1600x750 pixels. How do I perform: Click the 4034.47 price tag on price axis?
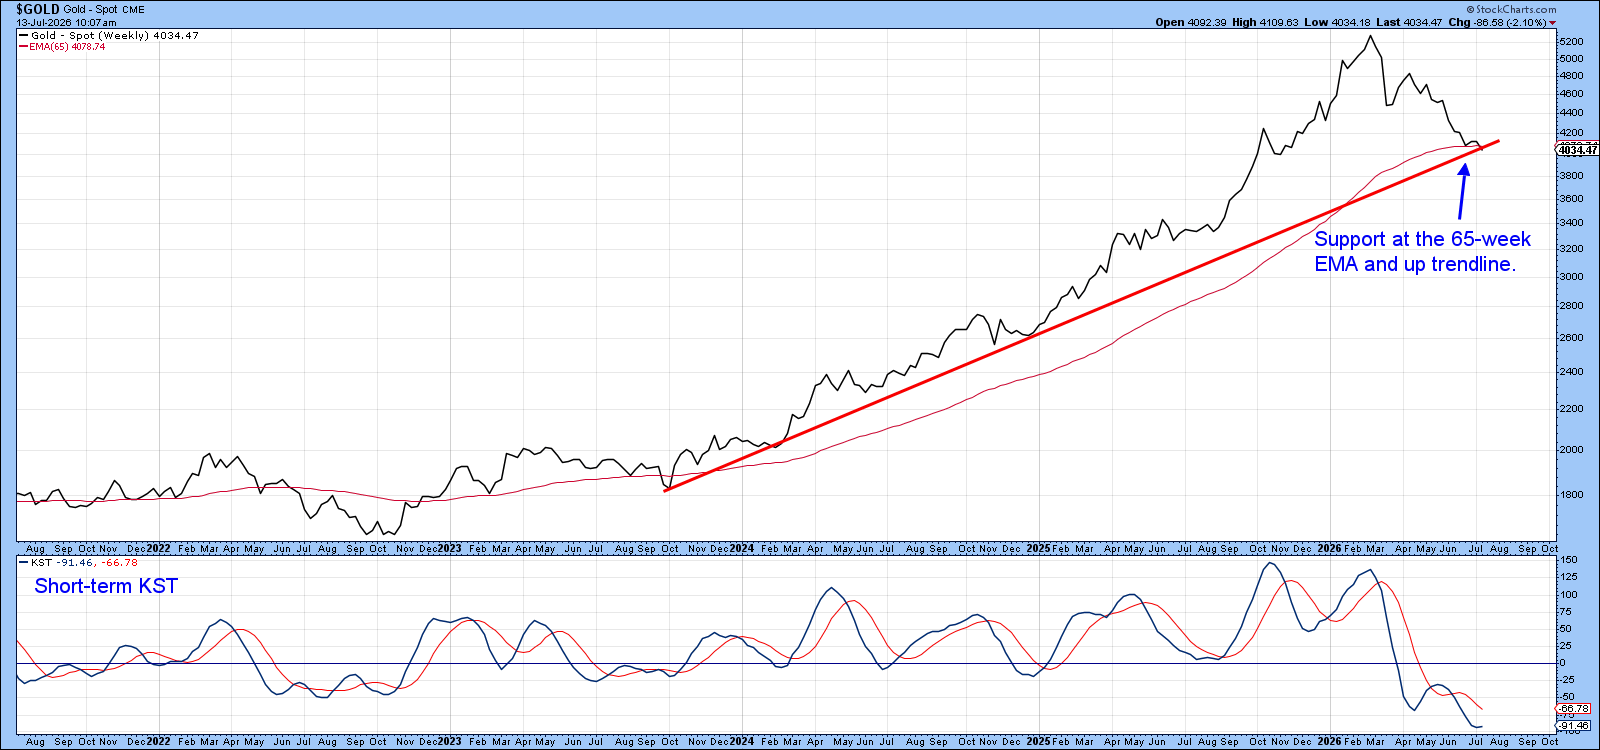(1579, 150)
